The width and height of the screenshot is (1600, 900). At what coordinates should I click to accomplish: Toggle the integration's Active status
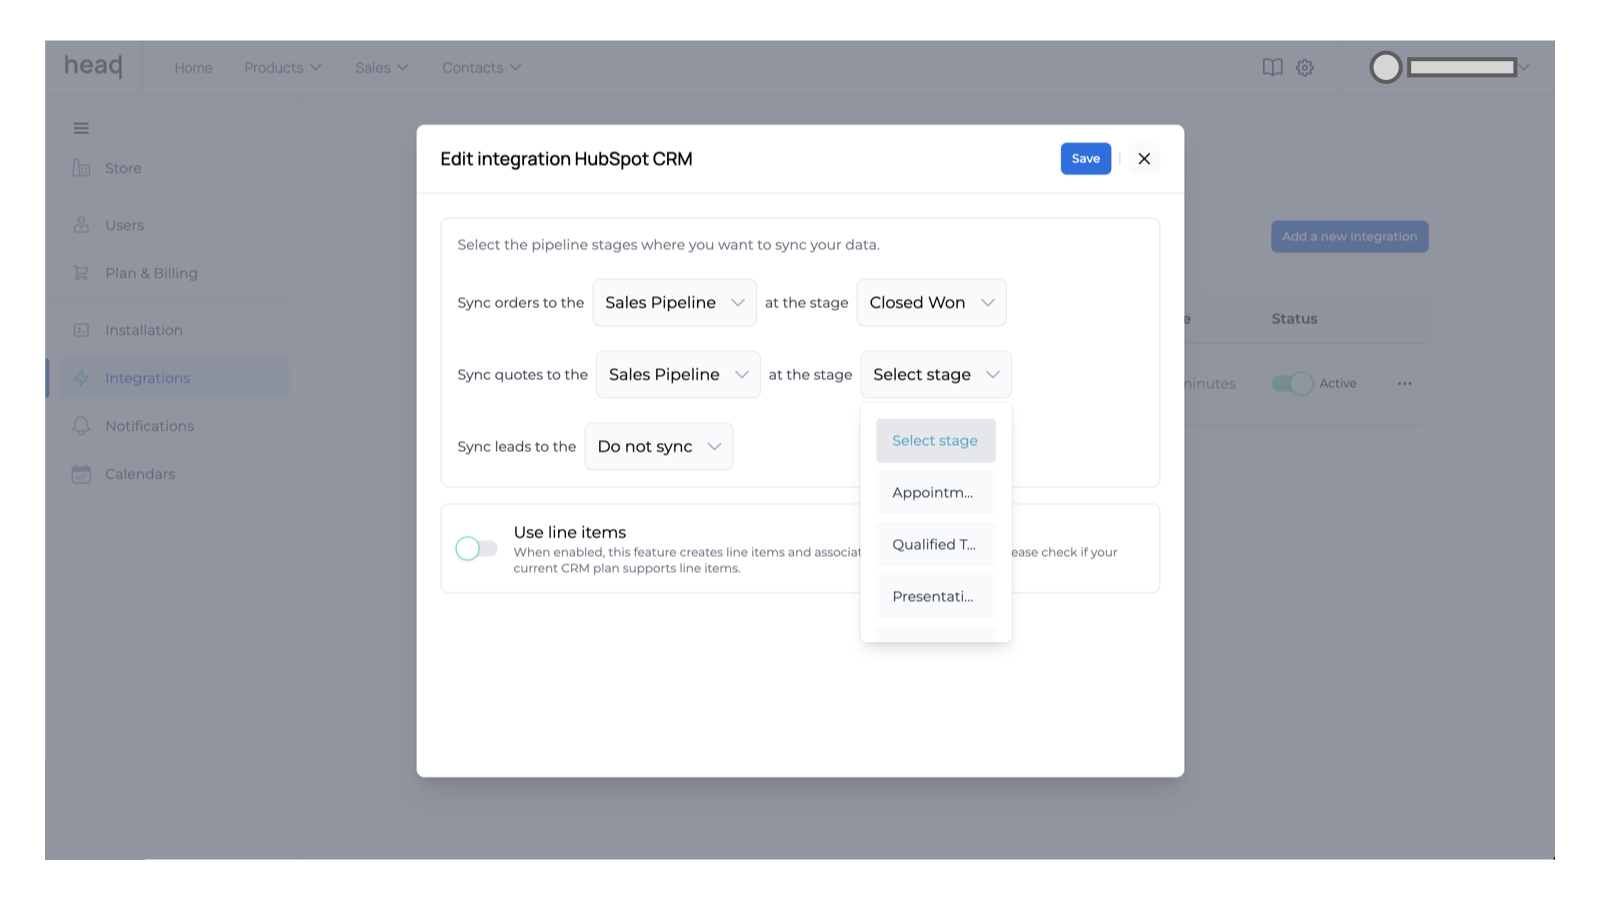[1293, 383]
